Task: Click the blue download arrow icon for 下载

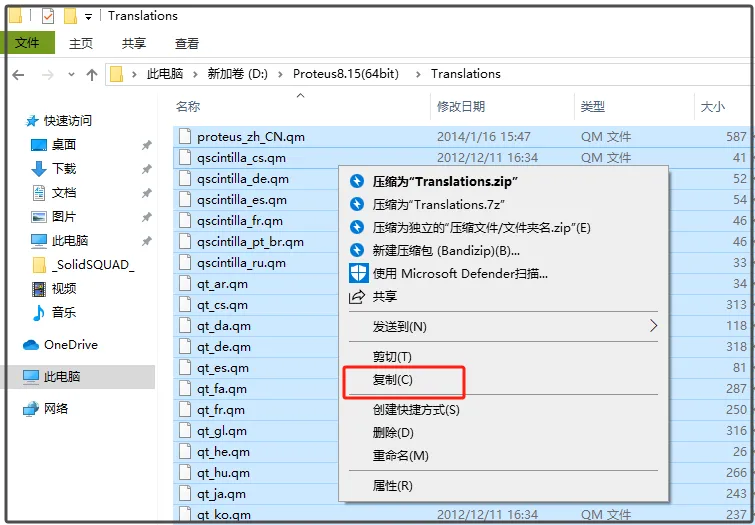Action: click(x=39, y=169)
